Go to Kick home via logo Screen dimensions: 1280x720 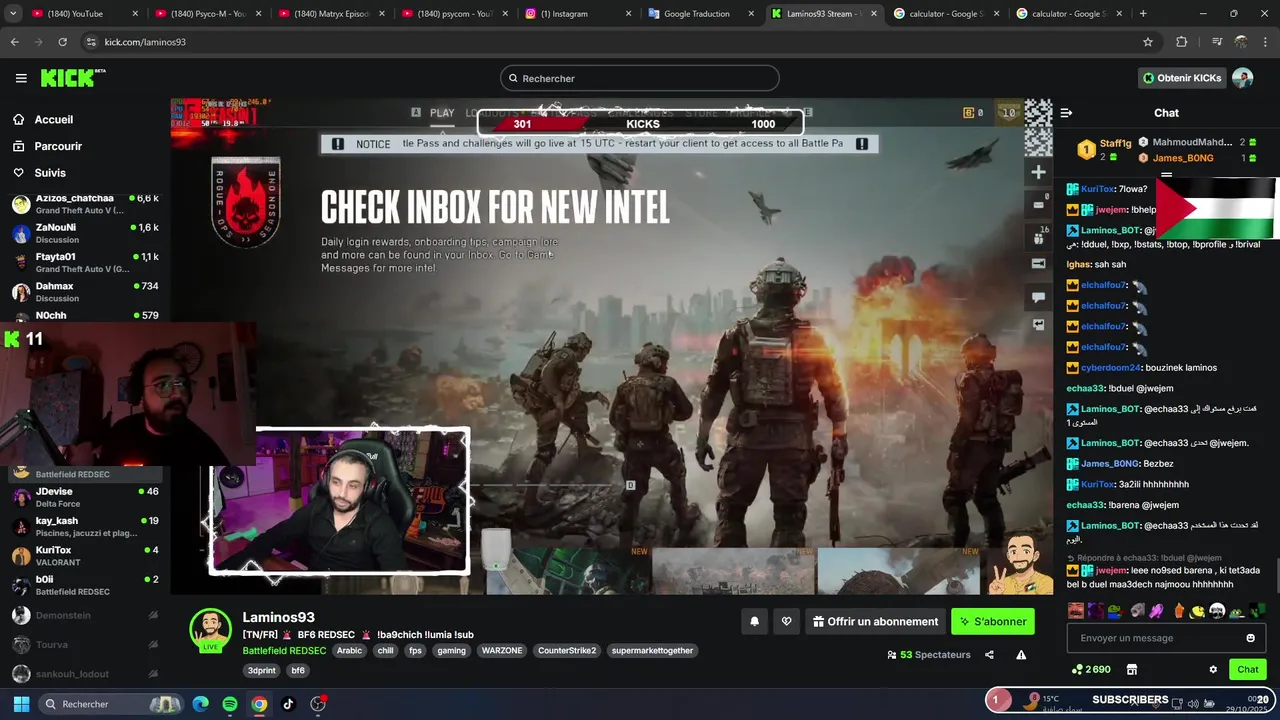click(x=72, y=78)
